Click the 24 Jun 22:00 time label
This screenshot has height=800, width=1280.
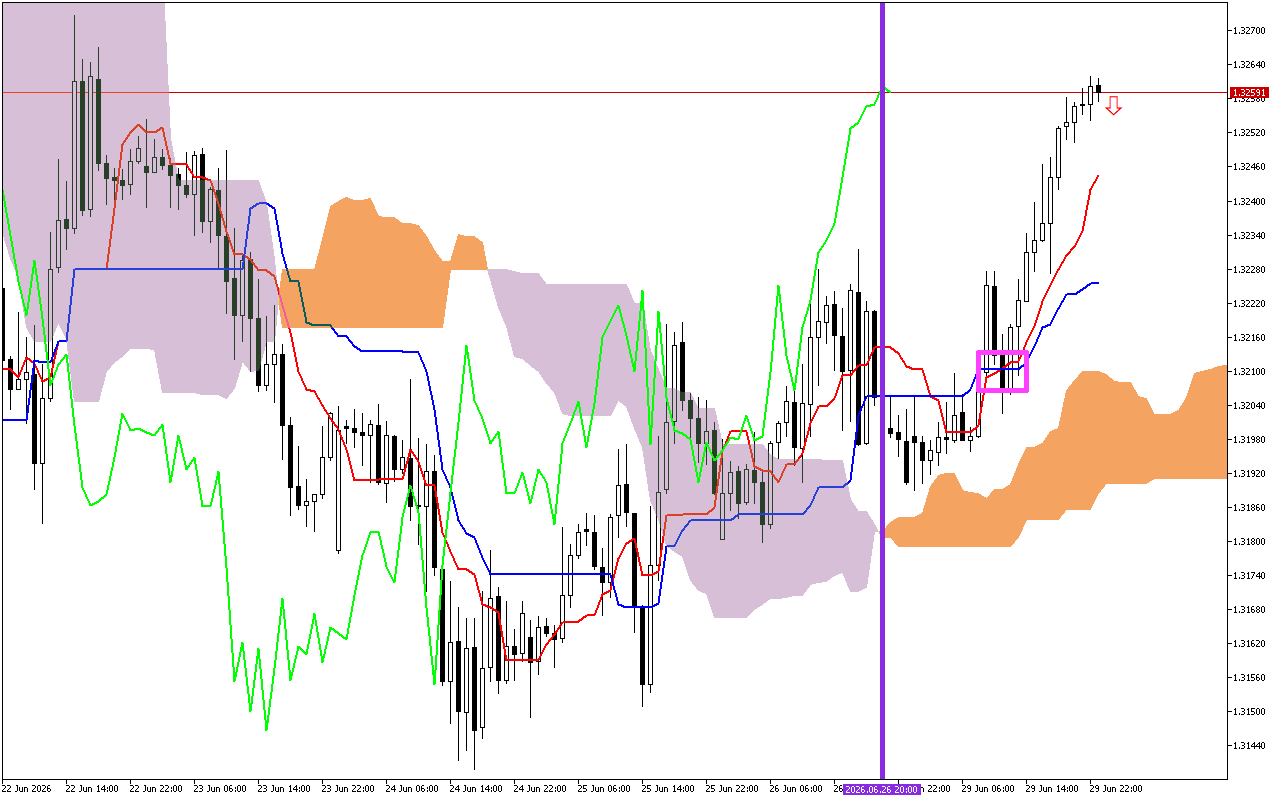tap(539, 789)
